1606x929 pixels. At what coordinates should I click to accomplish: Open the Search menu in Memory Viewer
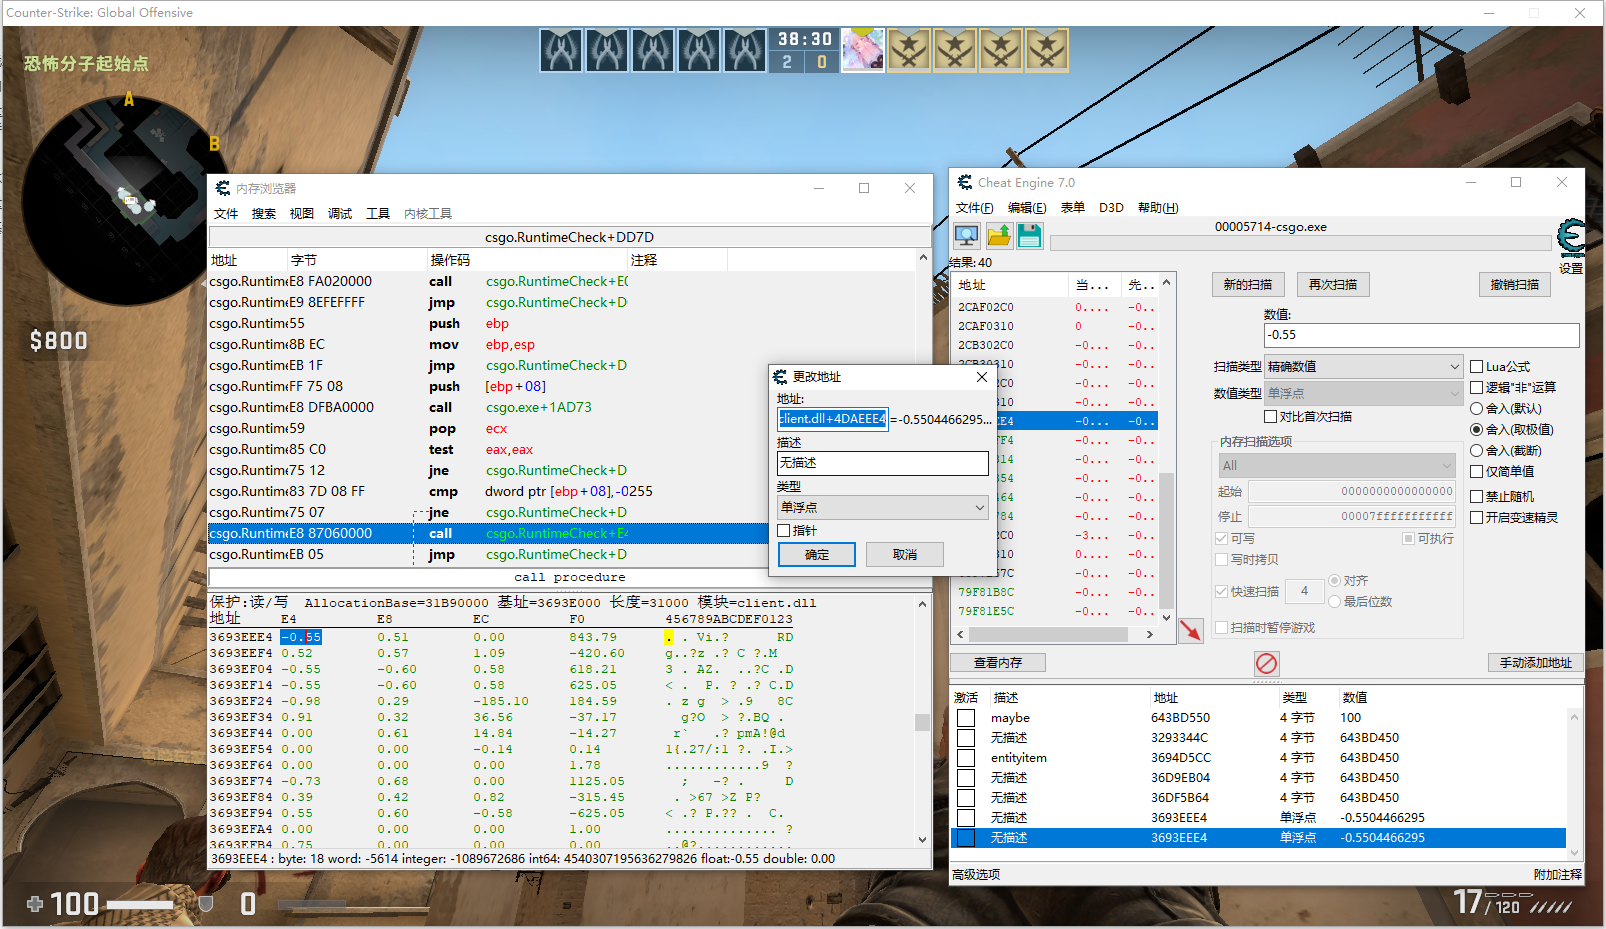tap(264, 214)
